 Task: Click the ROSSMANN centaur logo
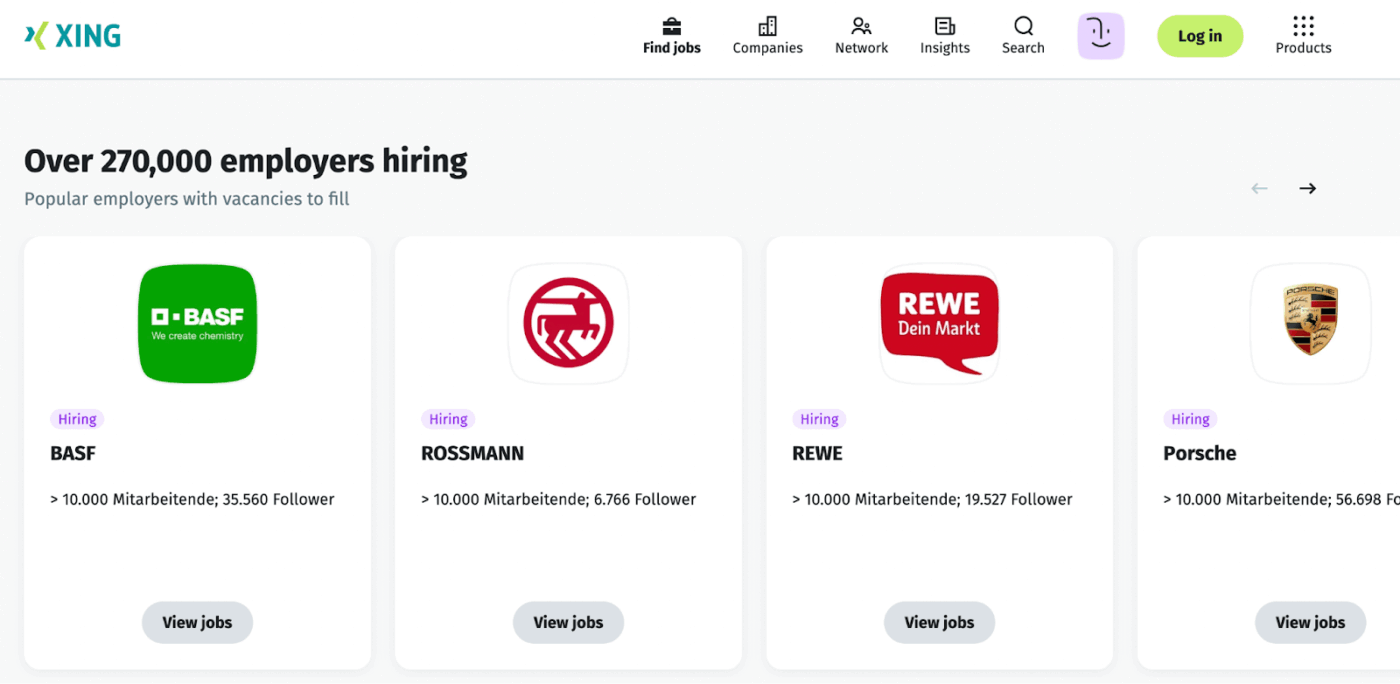click(568, 322)
